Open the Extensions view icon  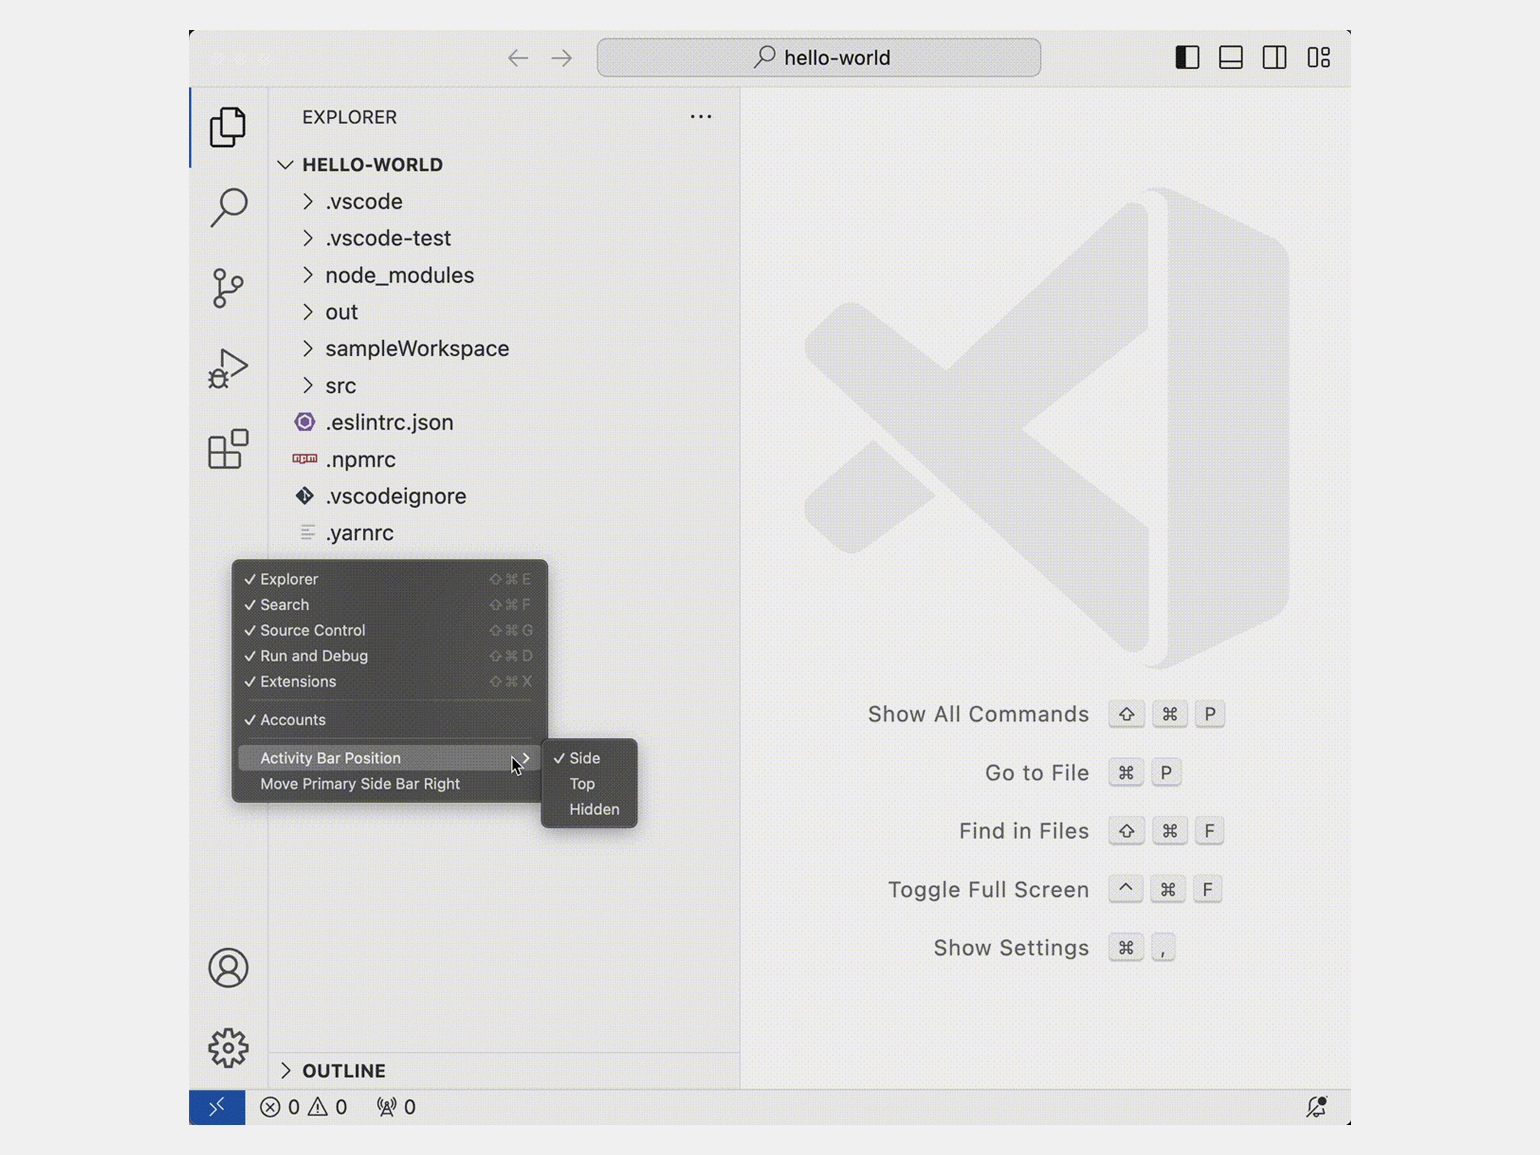tap(228, 449)
